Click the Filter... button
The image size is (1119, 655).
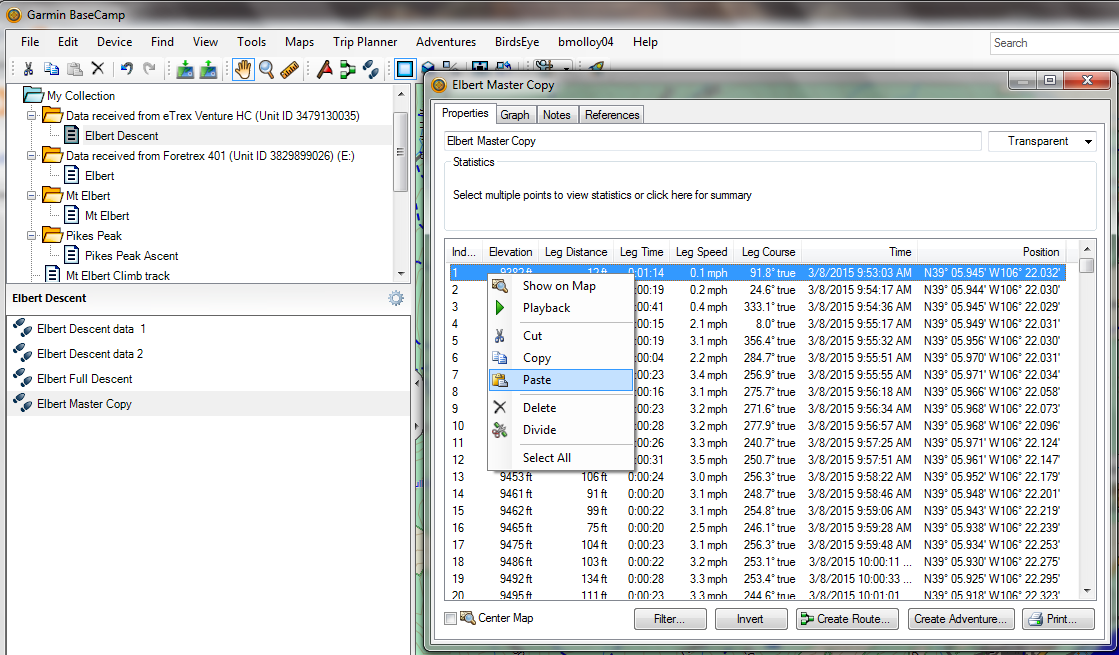pos(670,619)
